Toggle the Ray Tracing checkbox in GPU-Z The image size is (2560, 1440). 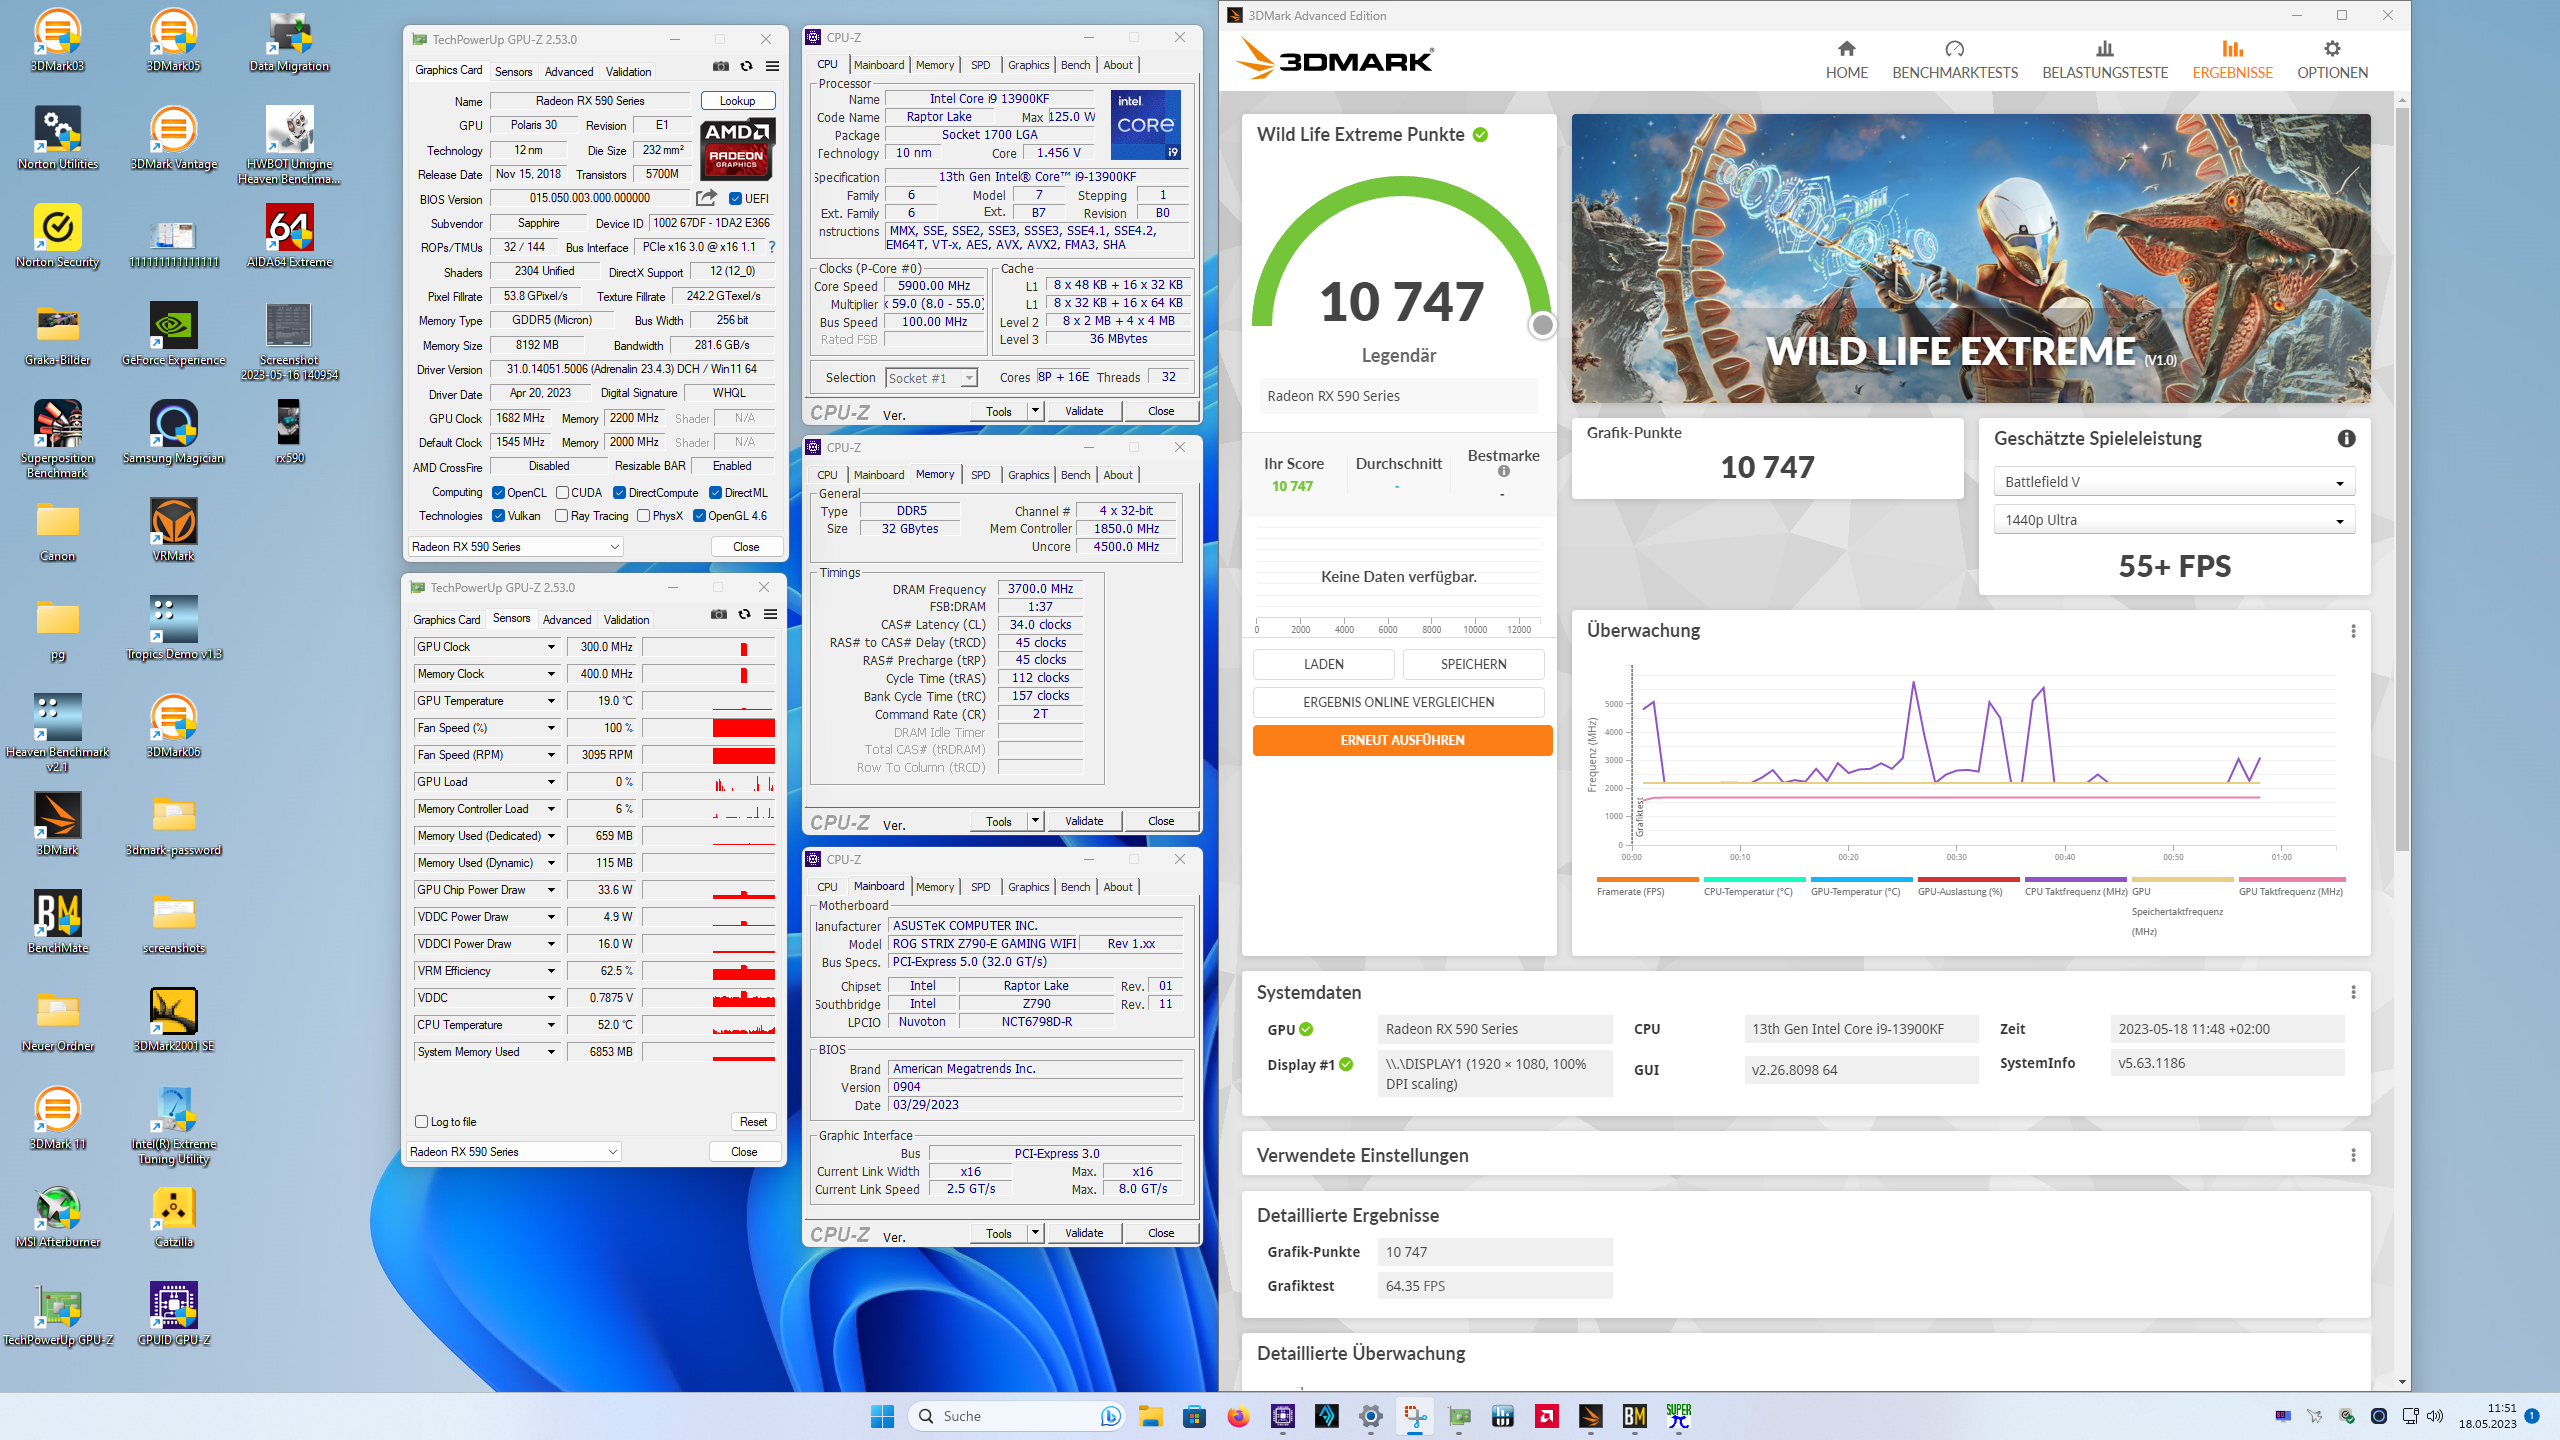coord(561,516)
